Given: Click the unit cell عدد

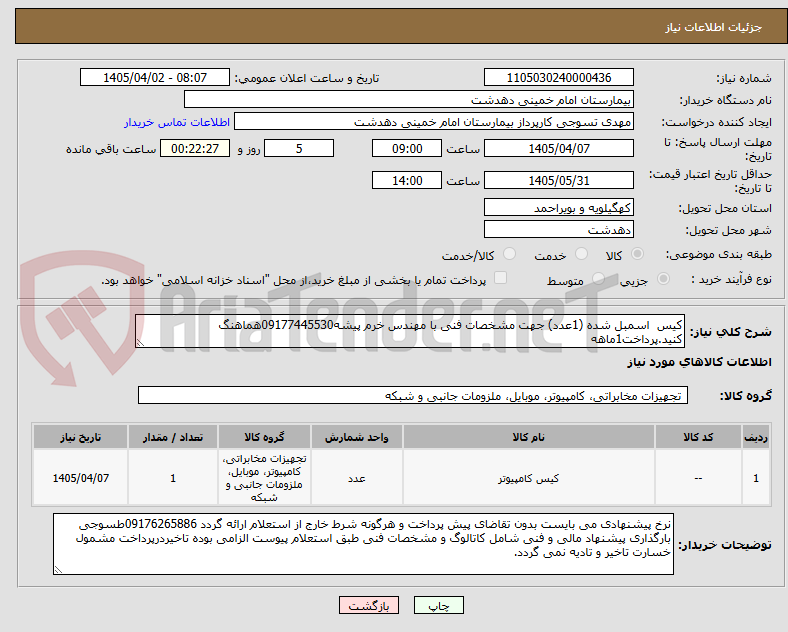Looking at the screenshot, I should point(356,478).
